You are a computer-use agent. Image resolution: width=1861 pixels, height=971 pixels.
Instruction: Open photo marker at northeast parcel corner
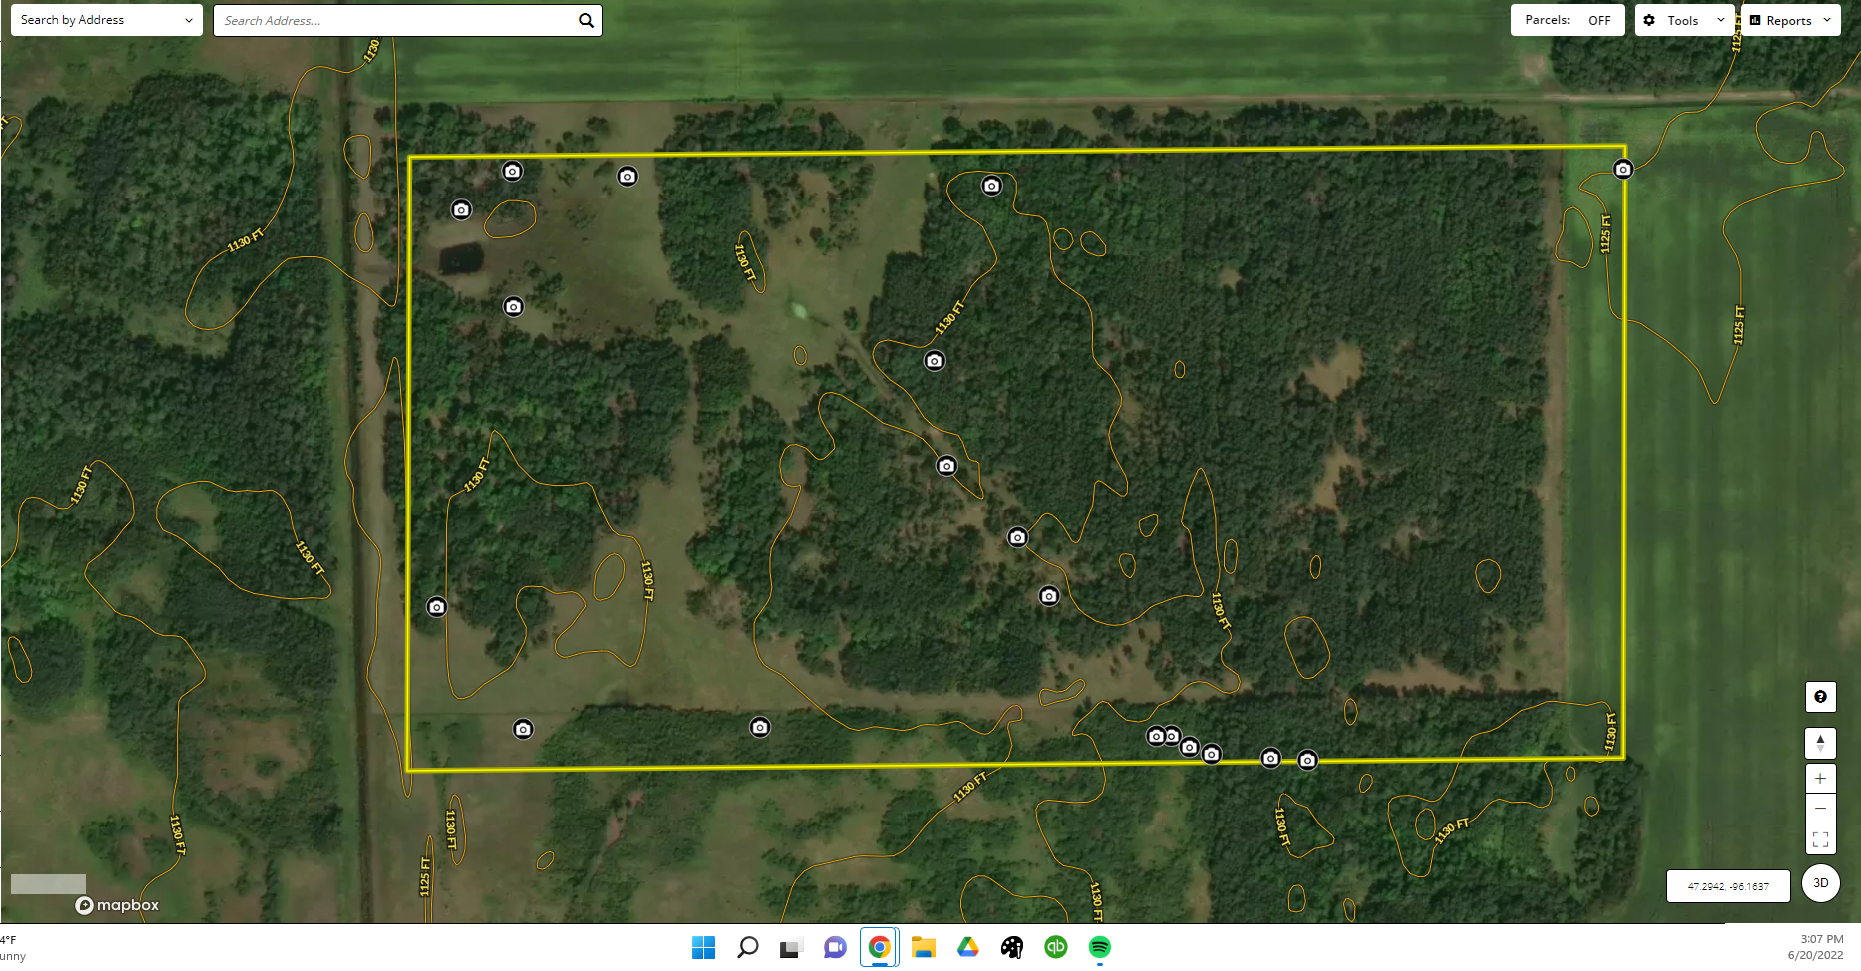1623,170
